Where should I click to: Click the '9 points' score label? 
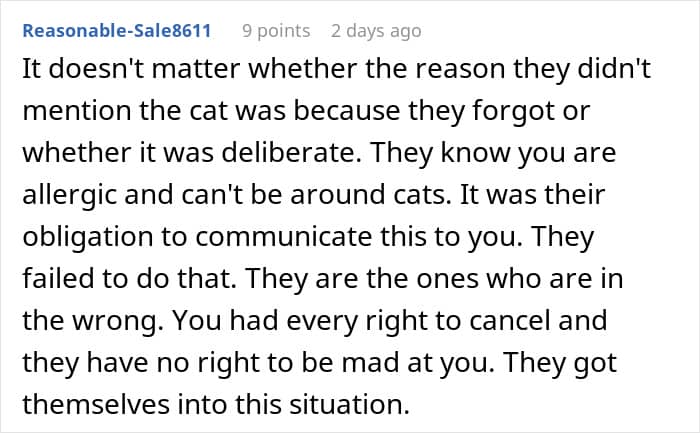pyautogui.click(x=276, y=31)
